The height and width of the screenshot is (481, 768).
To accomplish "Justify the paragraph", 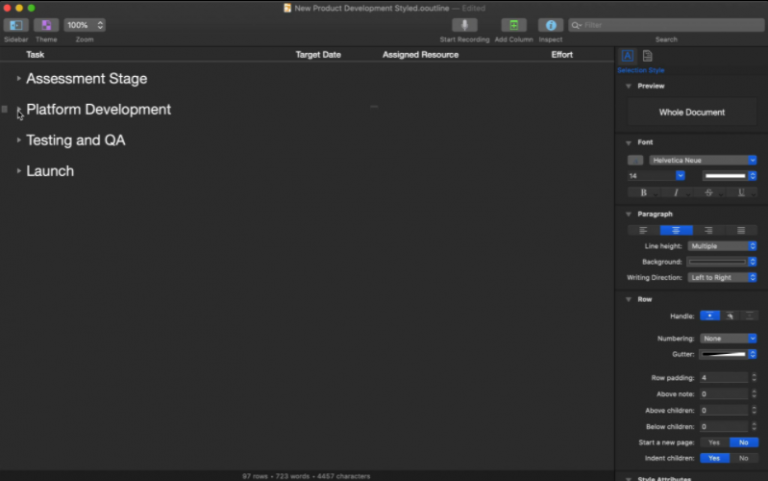I will 741,230.
